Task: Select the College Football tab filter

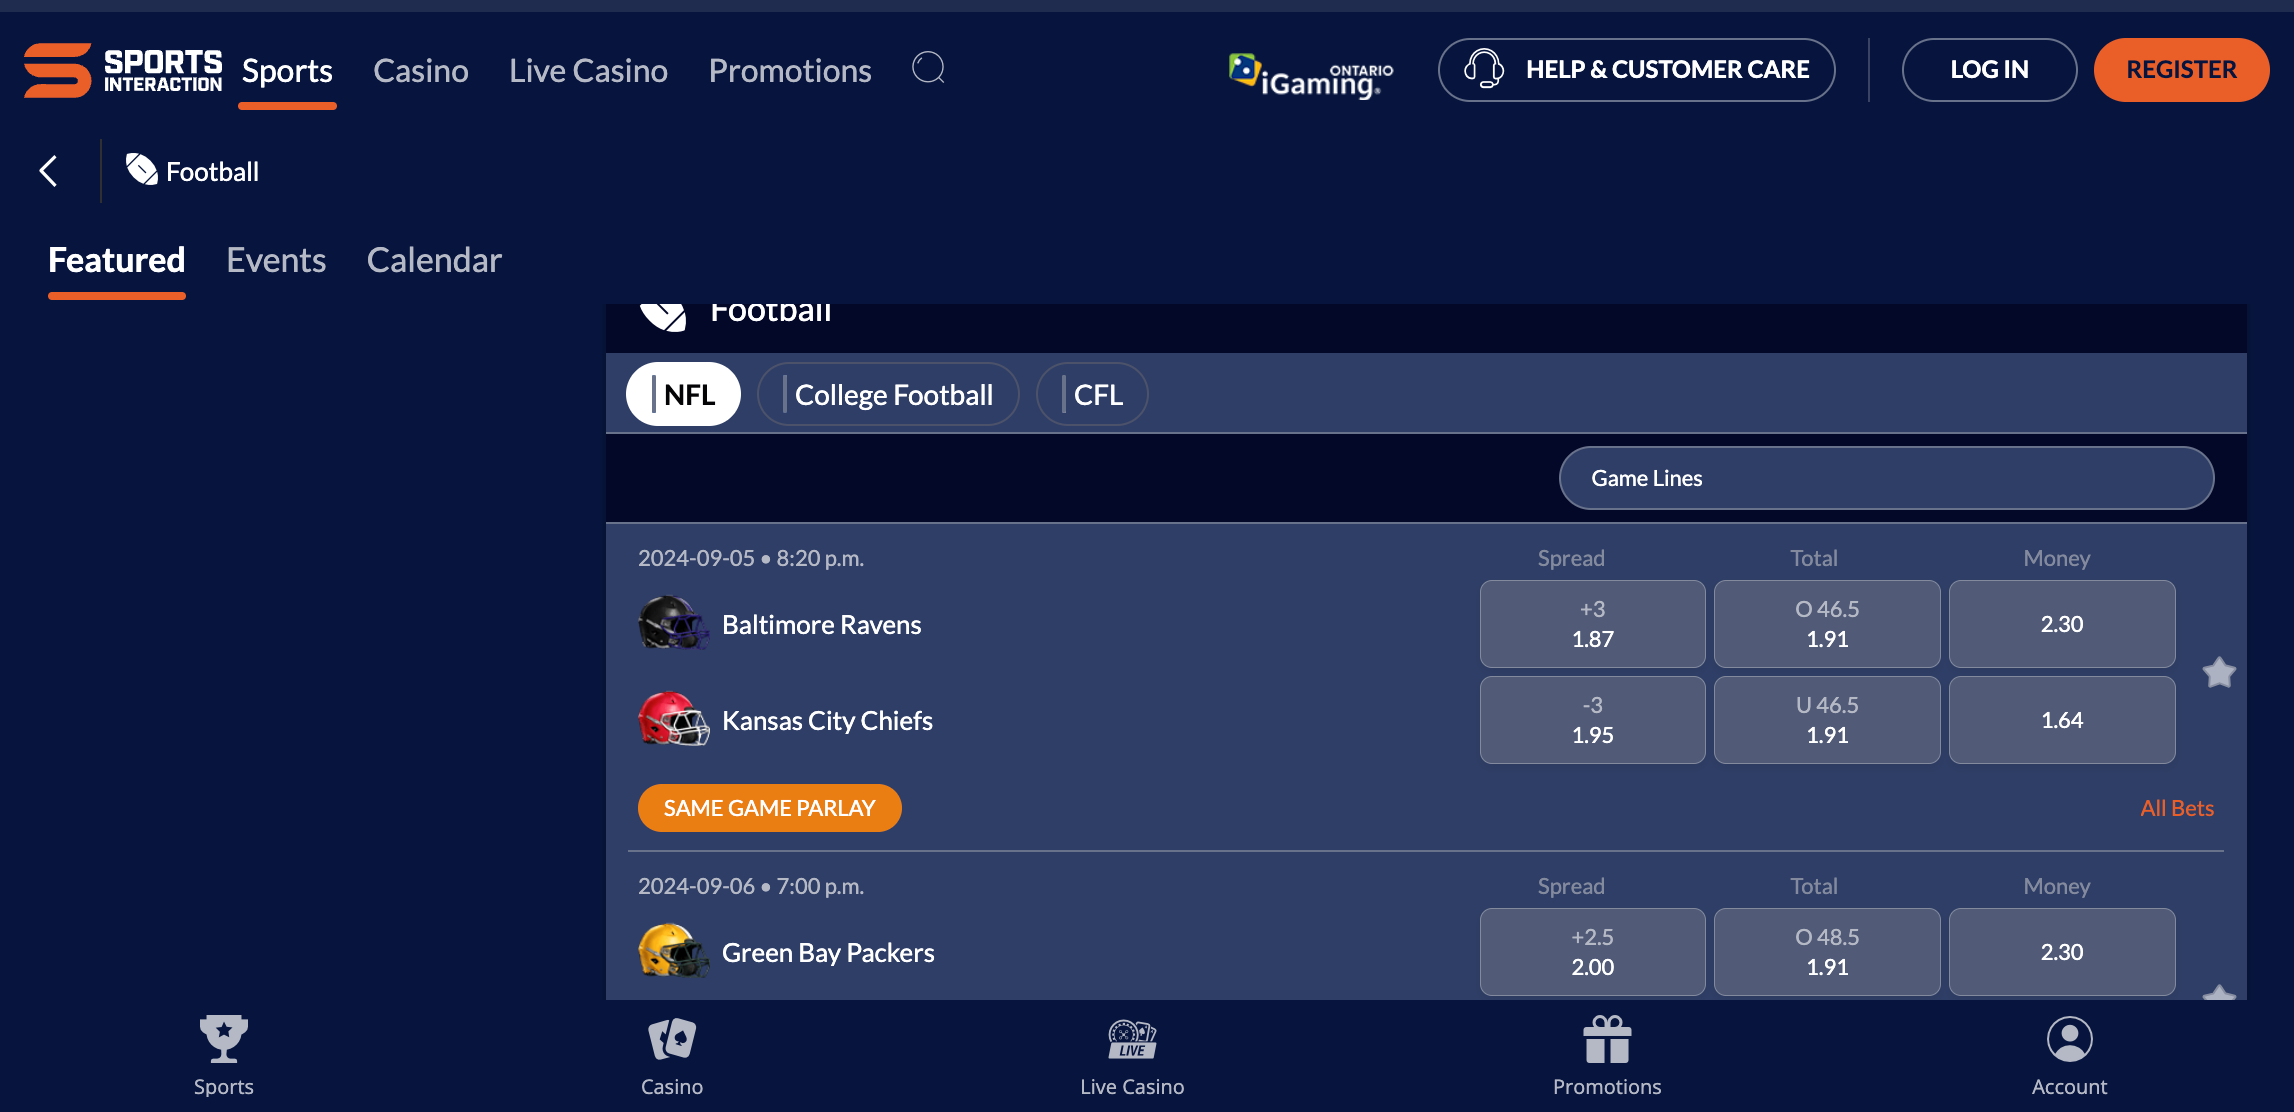Action: point(892,394)
